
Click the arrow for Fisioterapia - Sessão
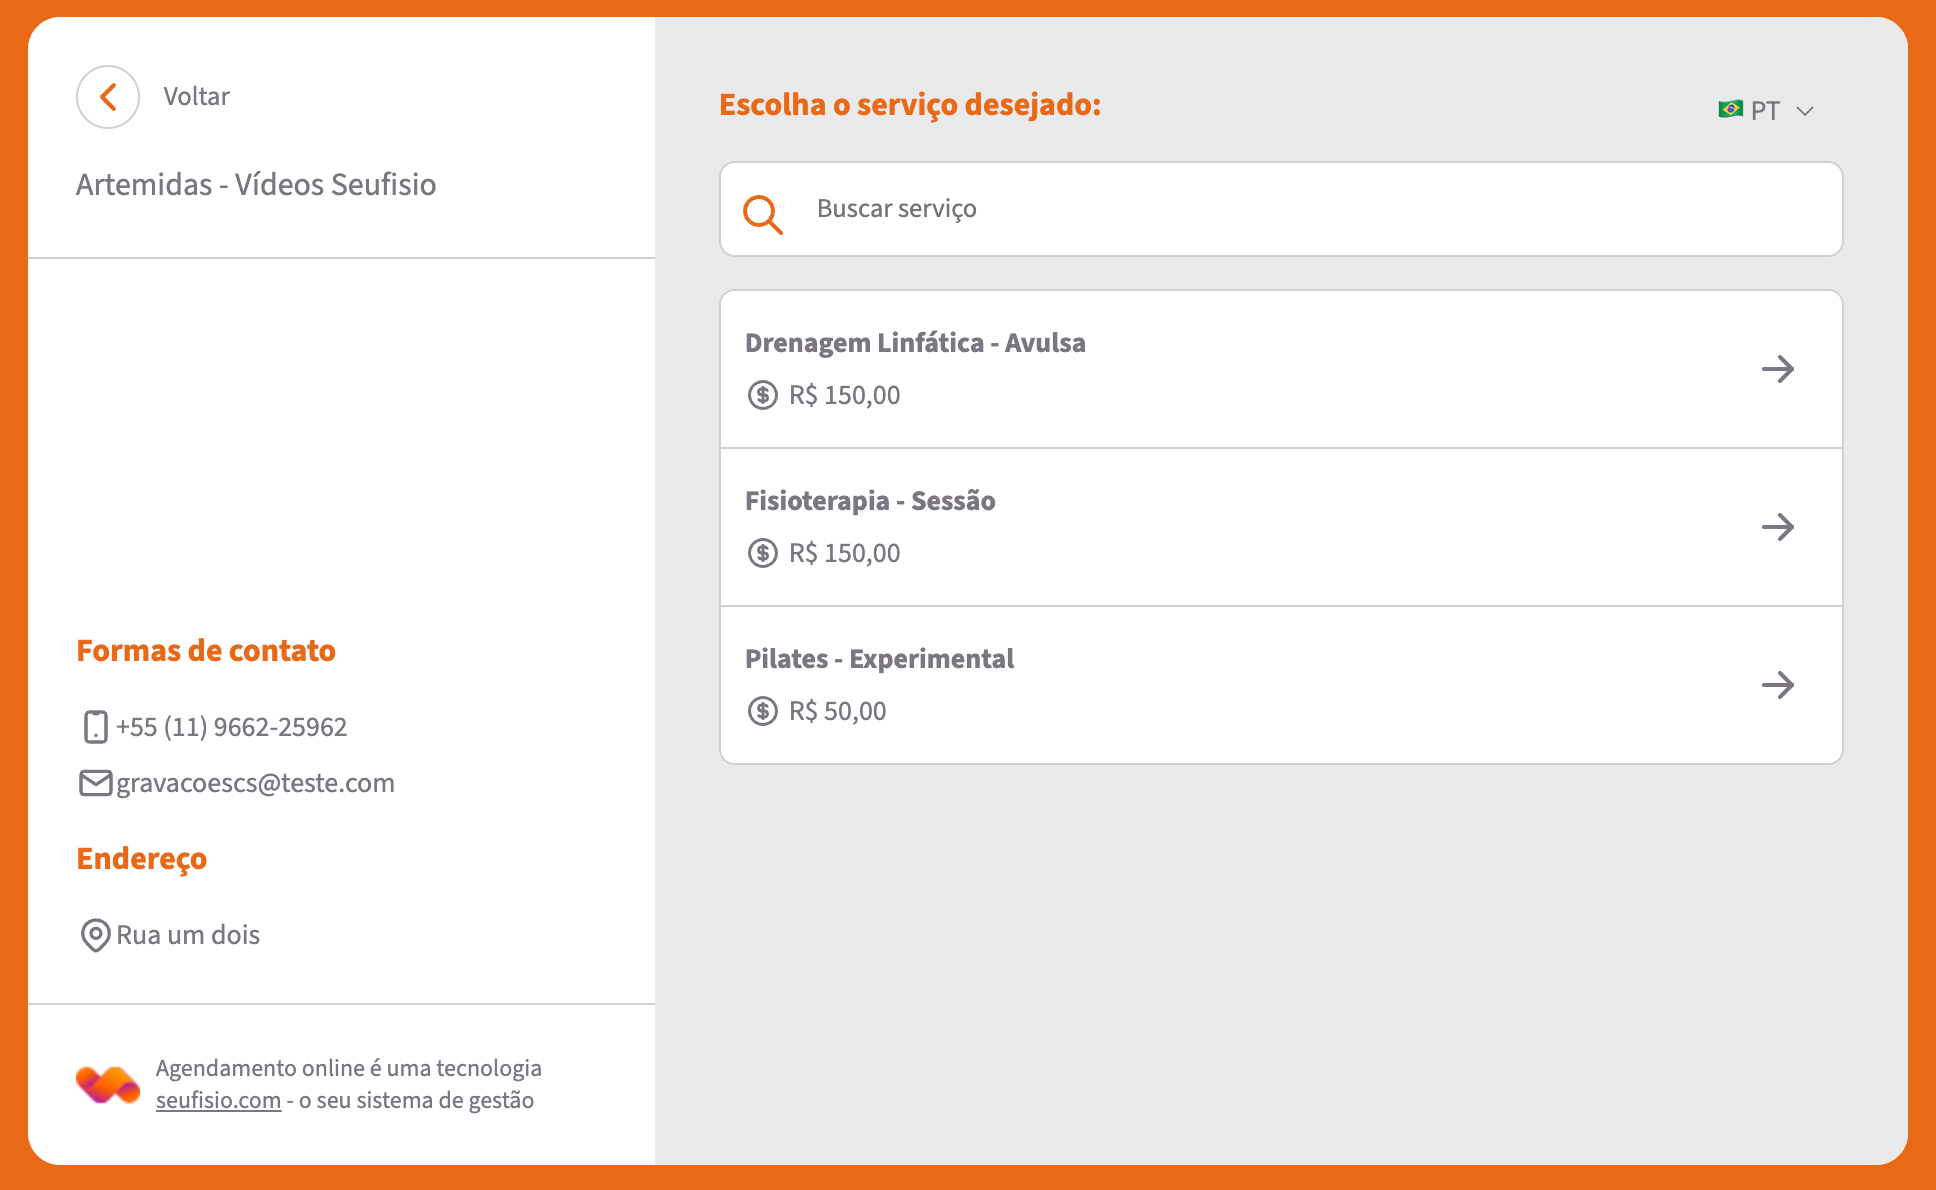click(1777, 527)
